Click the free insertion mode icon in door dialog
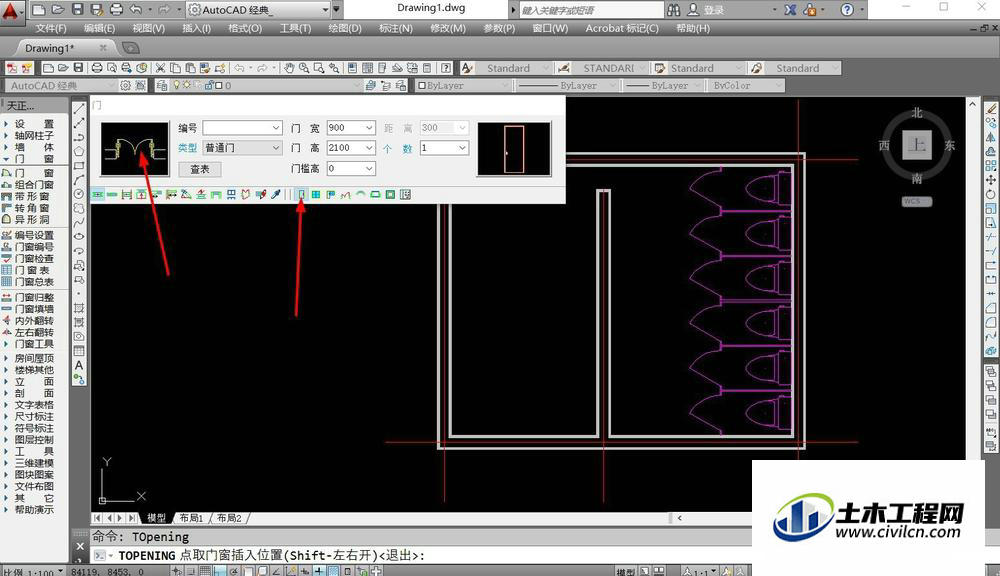The image size is (1000, 576). point(98,195)
